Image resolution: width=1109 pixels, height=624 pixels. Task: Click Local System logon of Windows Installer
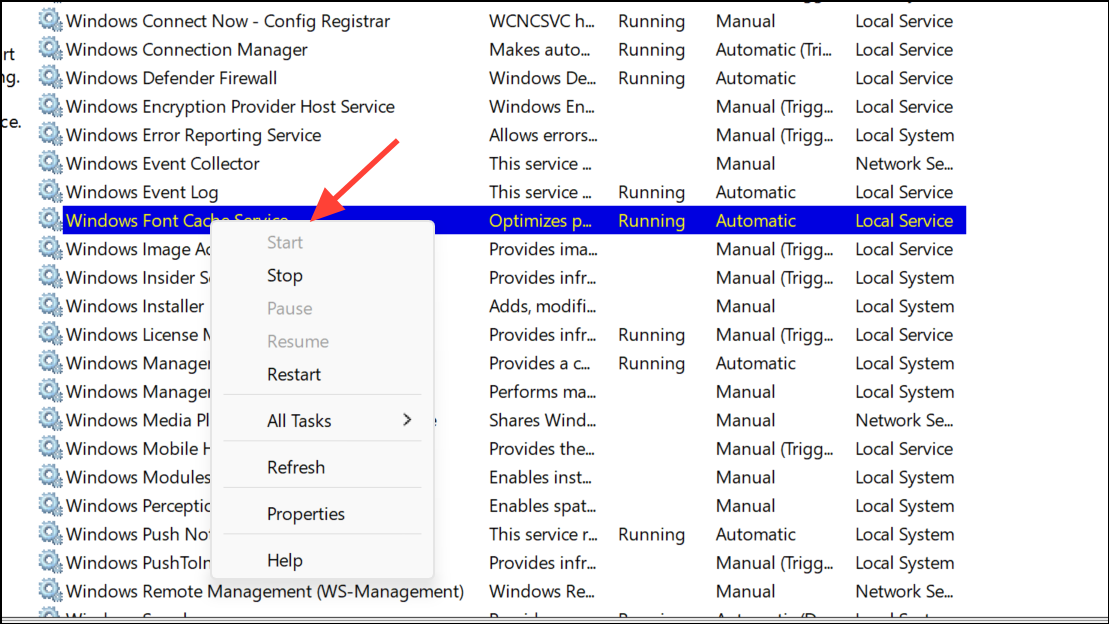coord(905,306)
